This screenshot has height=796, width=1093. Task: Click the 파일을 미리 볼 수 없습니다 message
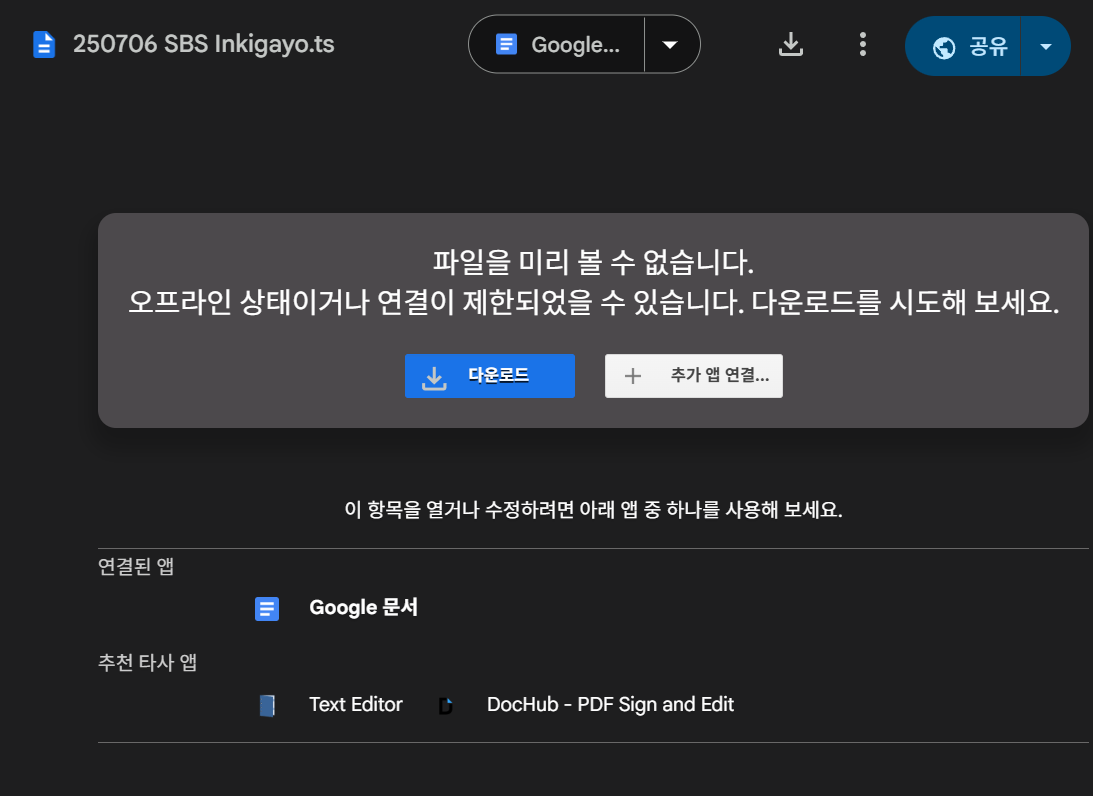coord(593,263)
